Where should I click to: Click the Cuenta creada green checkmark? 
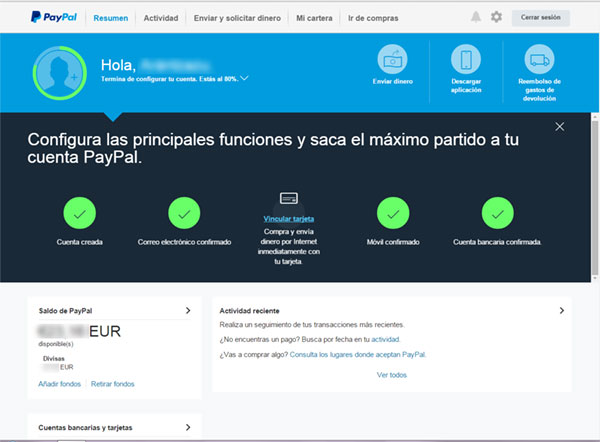coord(80,213)
